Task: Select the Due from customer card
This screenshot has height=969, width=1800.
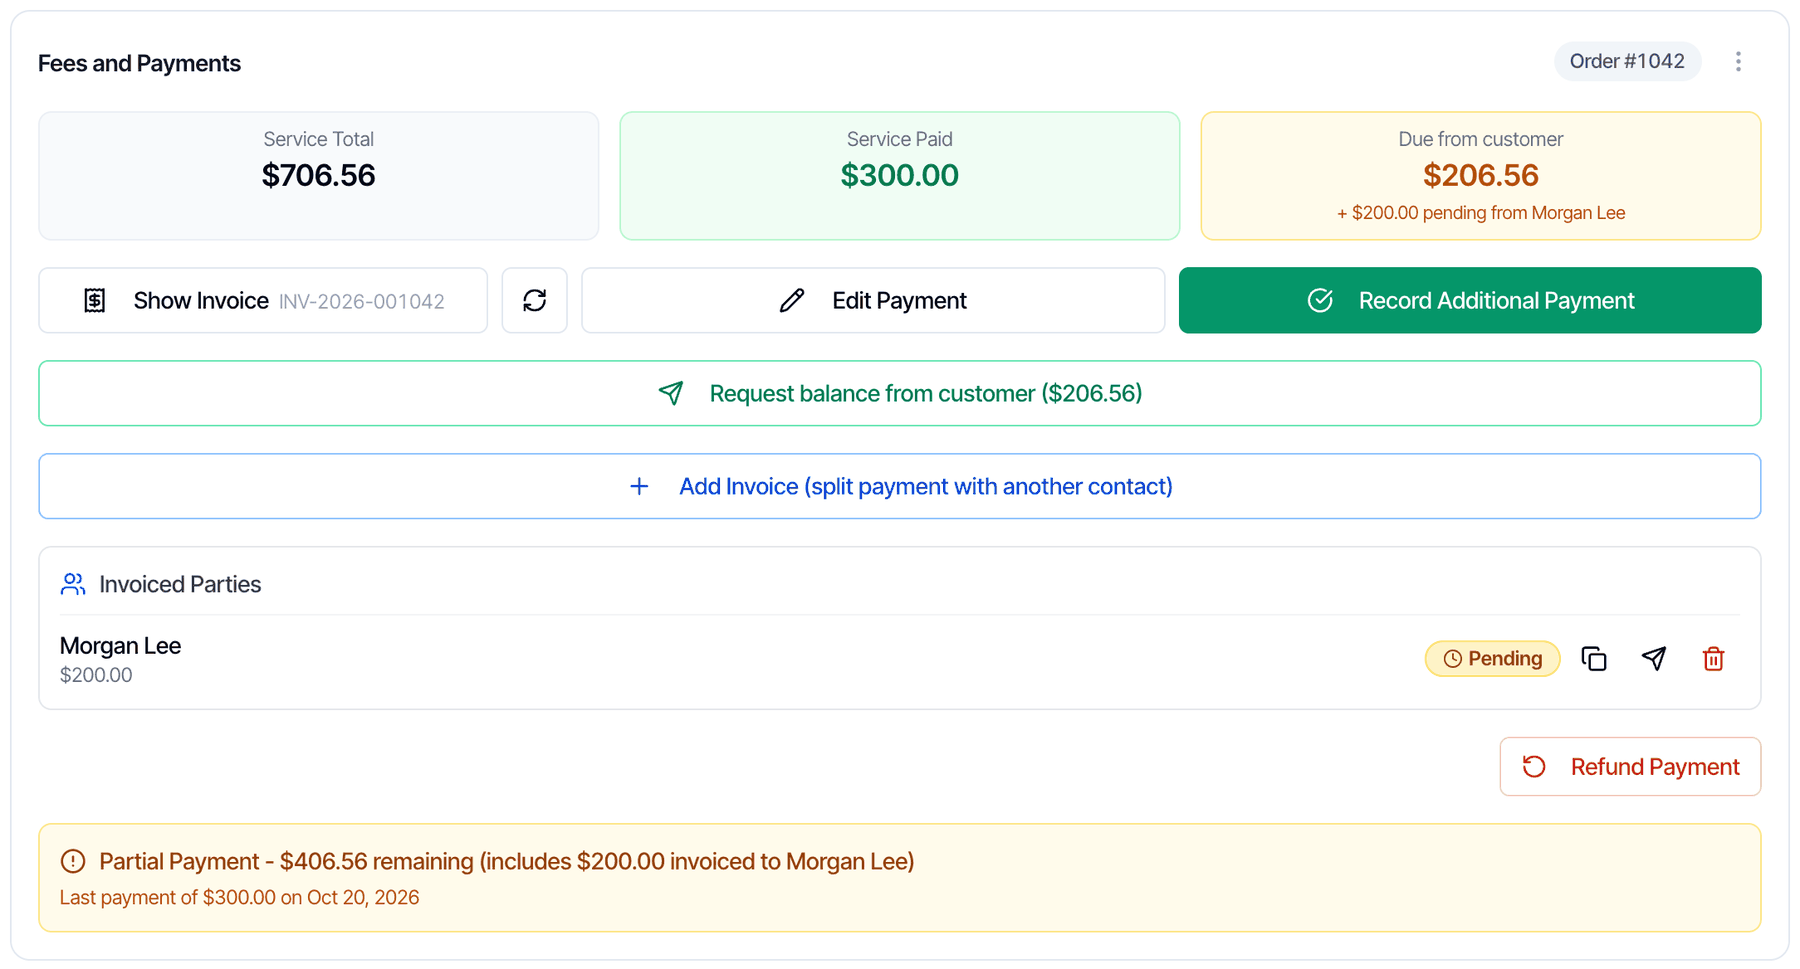Action: point(1481,176)
